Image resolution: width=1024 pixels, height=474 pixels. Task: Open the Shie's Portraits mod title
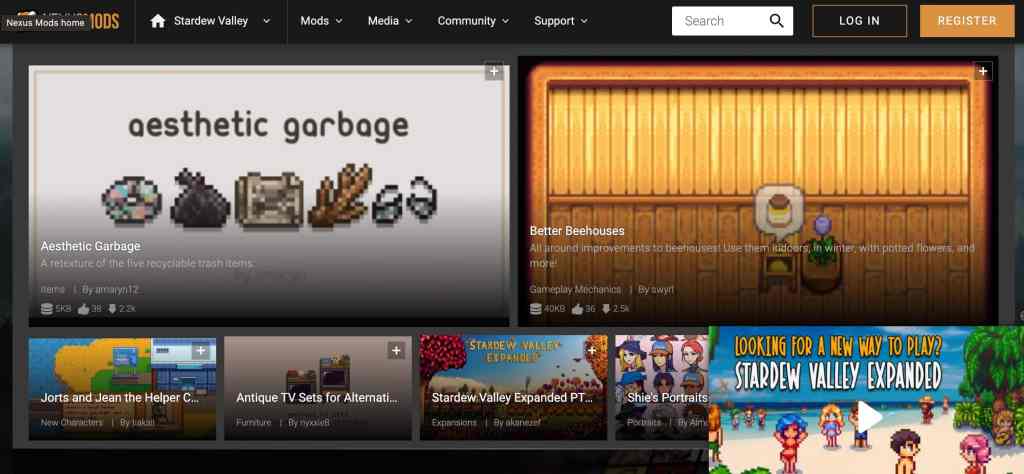[667, 397]
